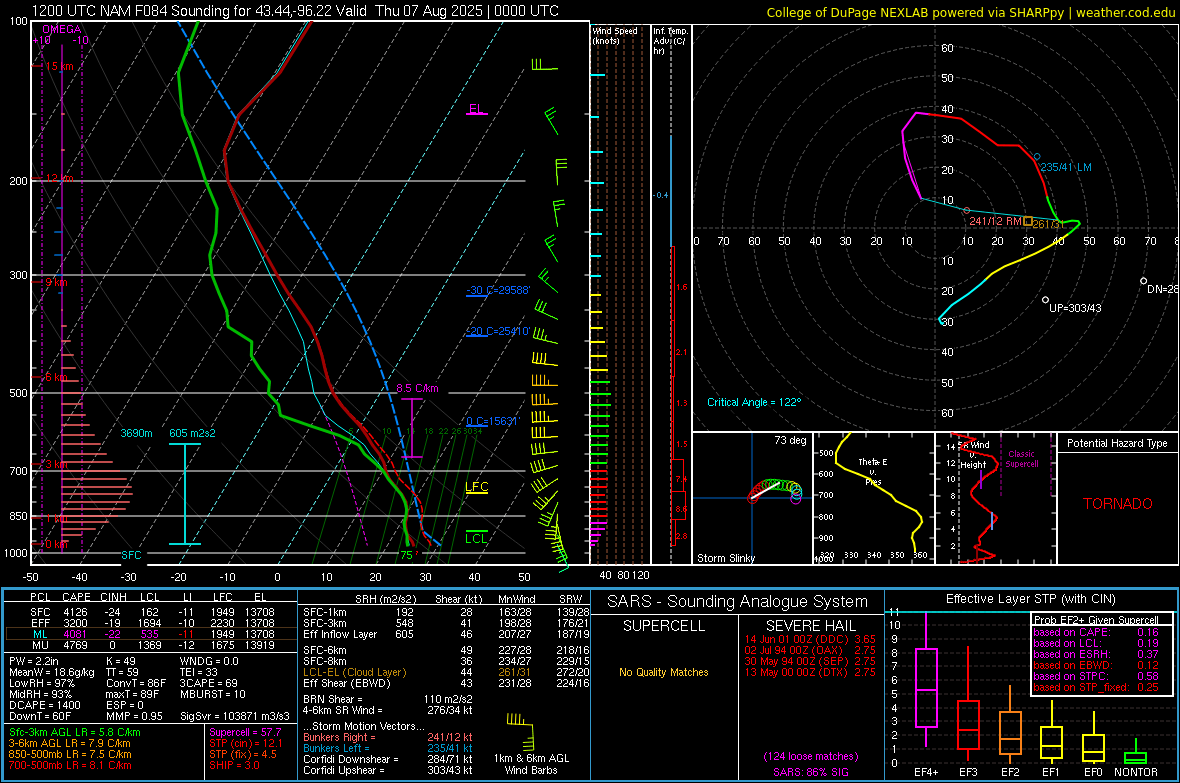
Task: Click the LFC level marker label
Action: (x=476, y=487)
